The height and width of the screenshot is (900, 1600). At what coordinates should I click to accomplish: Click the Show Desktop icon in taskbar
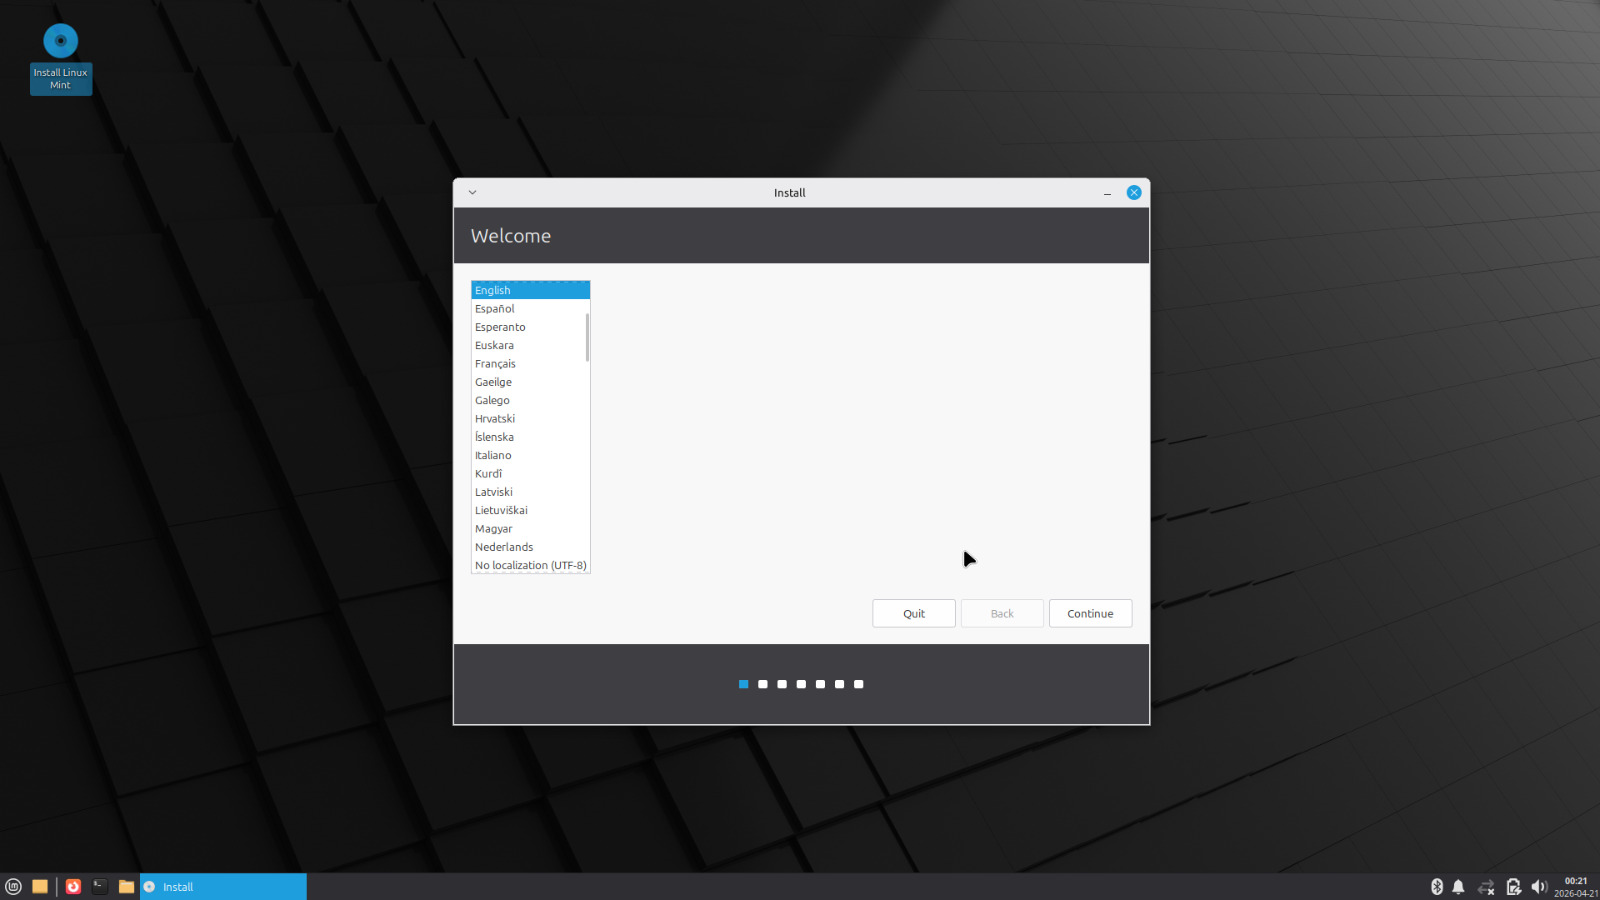[40, 886]
